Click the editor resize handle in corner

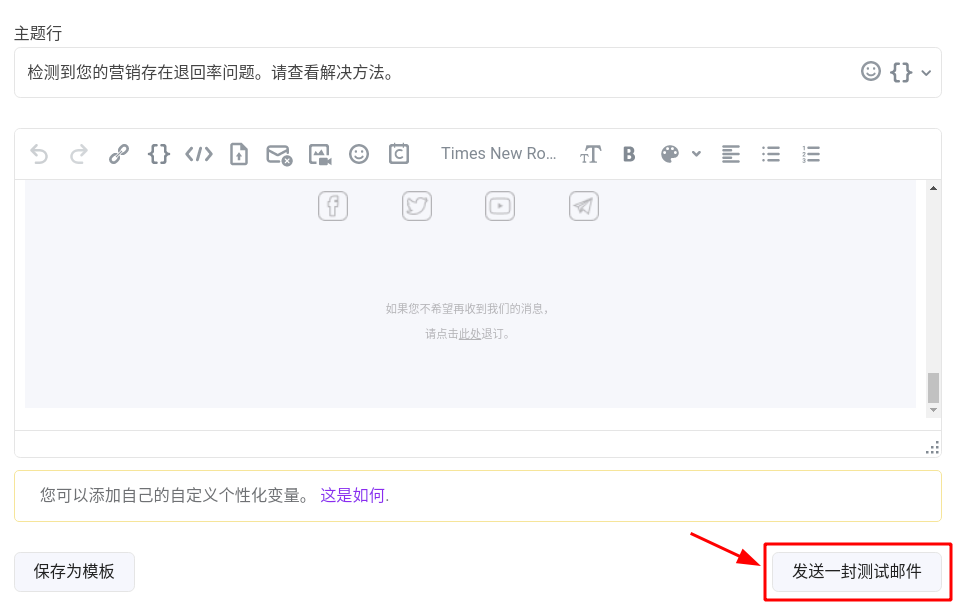click(933, 448)
